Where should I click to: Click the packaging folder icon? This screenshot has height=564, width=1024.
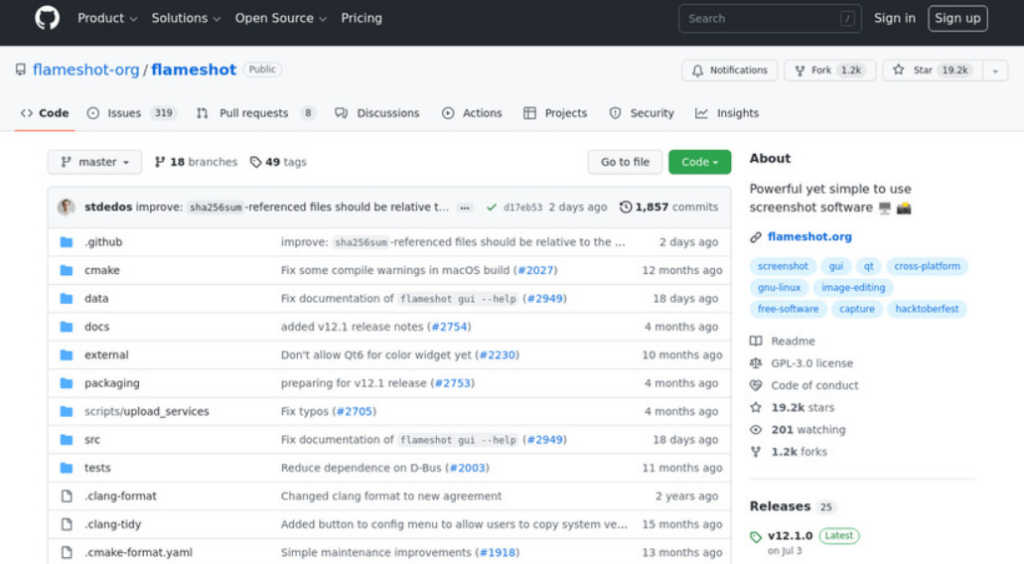pos(66,383)
